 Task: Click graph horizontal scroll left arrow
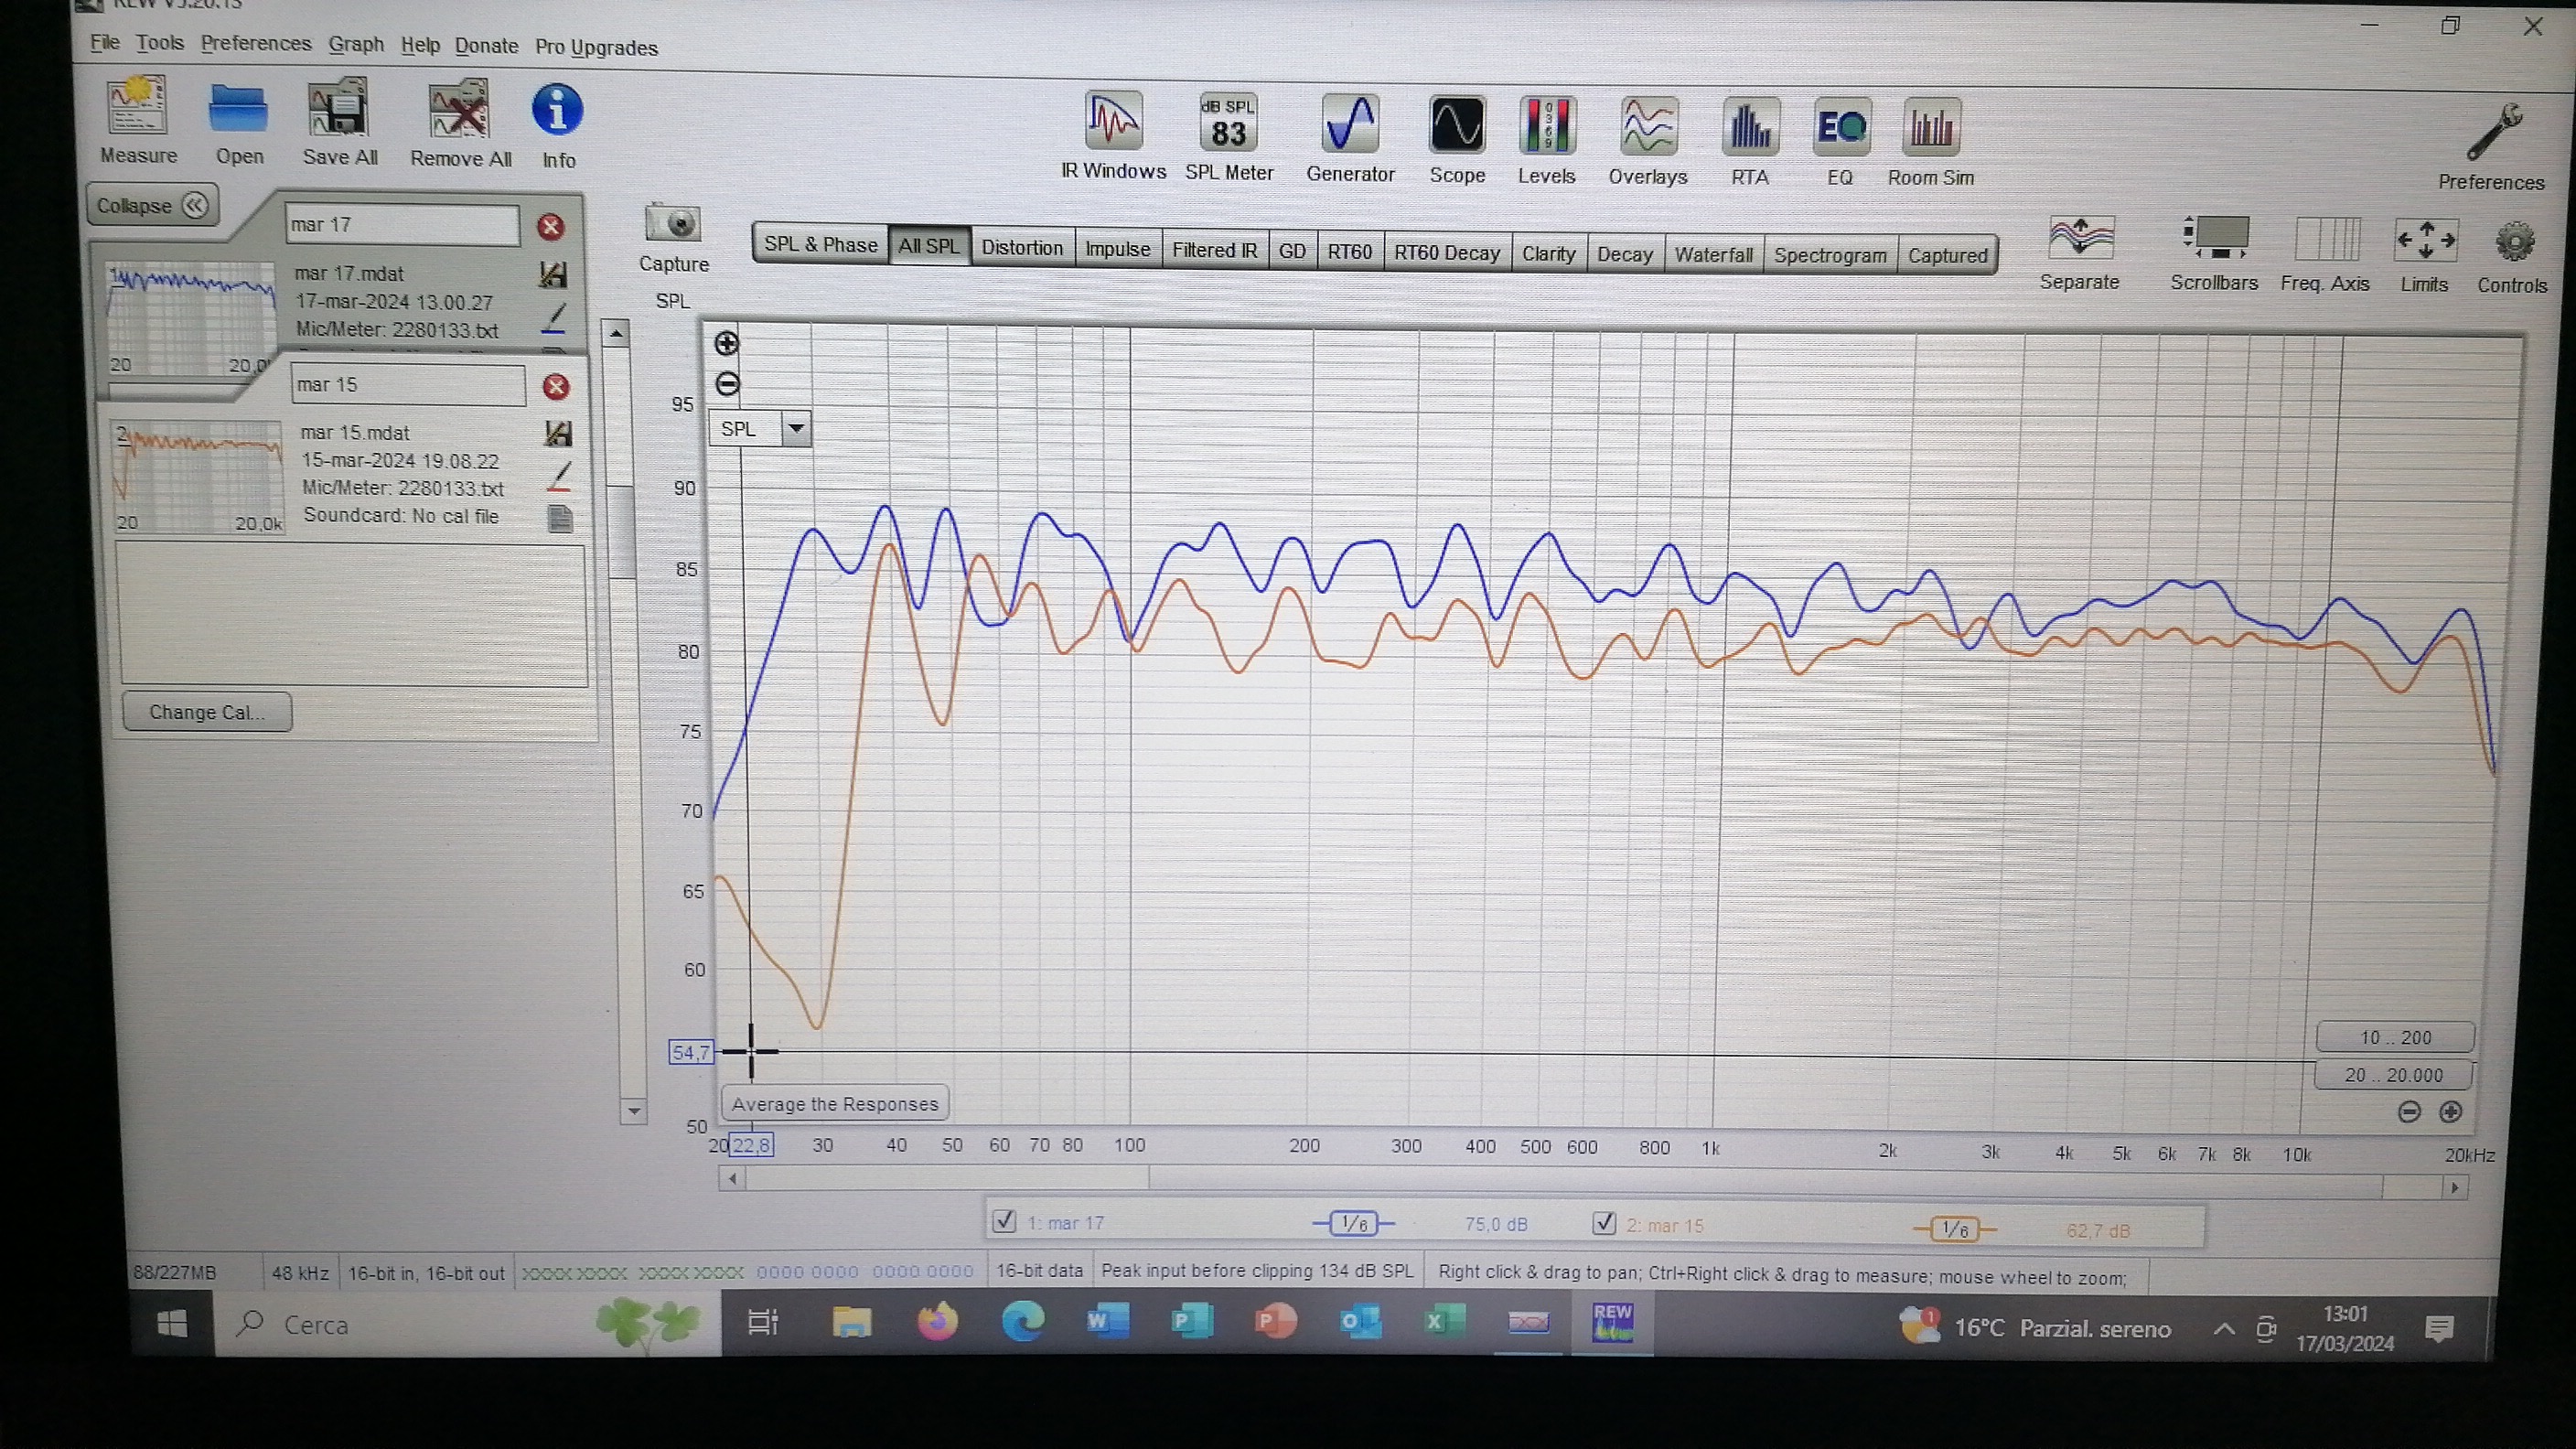[x=733, y=1179]
